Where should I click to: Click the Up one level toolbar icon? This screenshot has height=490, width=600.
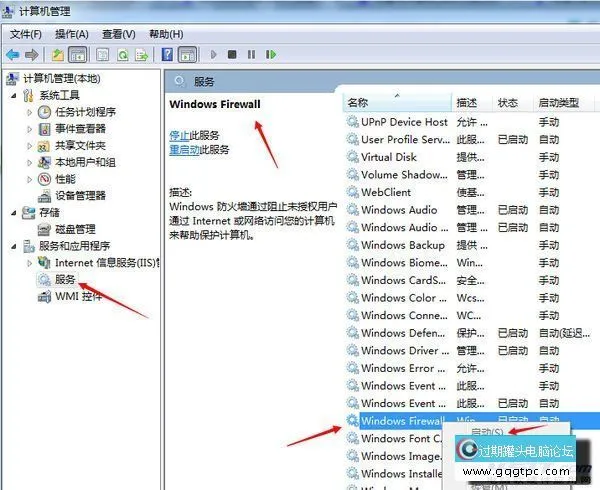[x=58, y=55]
